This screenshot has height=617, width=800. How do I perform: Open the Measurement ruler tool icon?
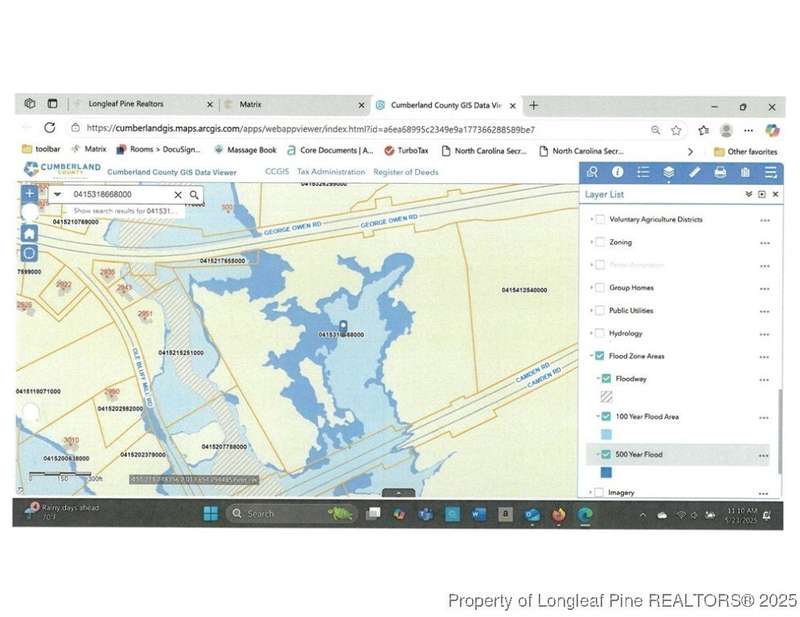pyautogui.click(x=695, y=172)
